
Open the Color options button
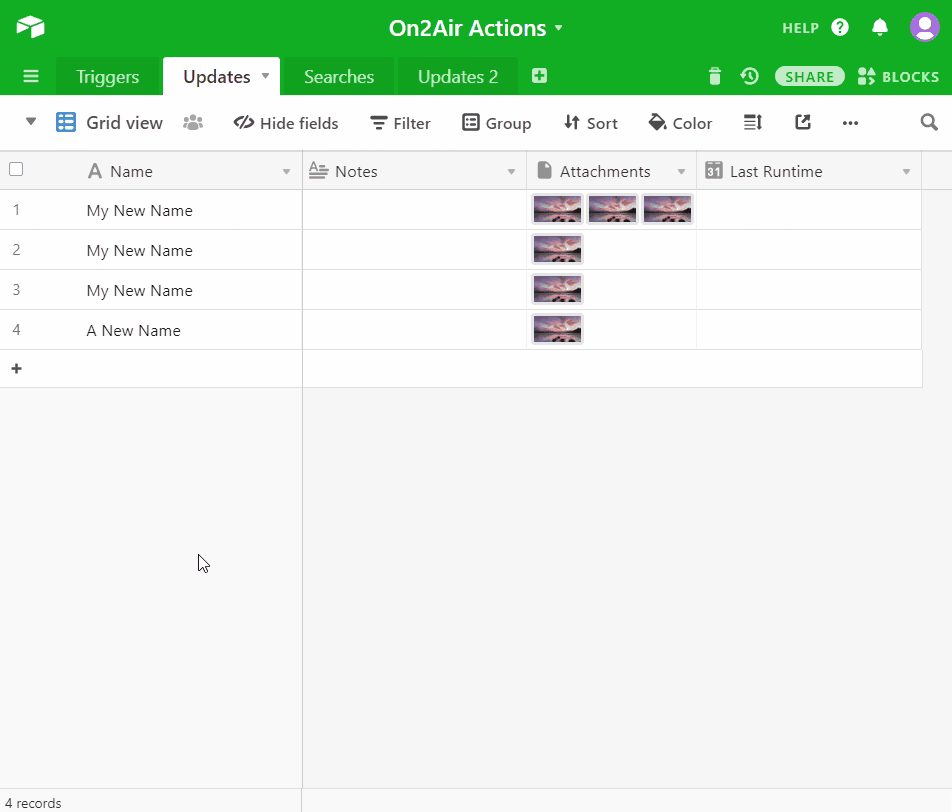point(680,123)
